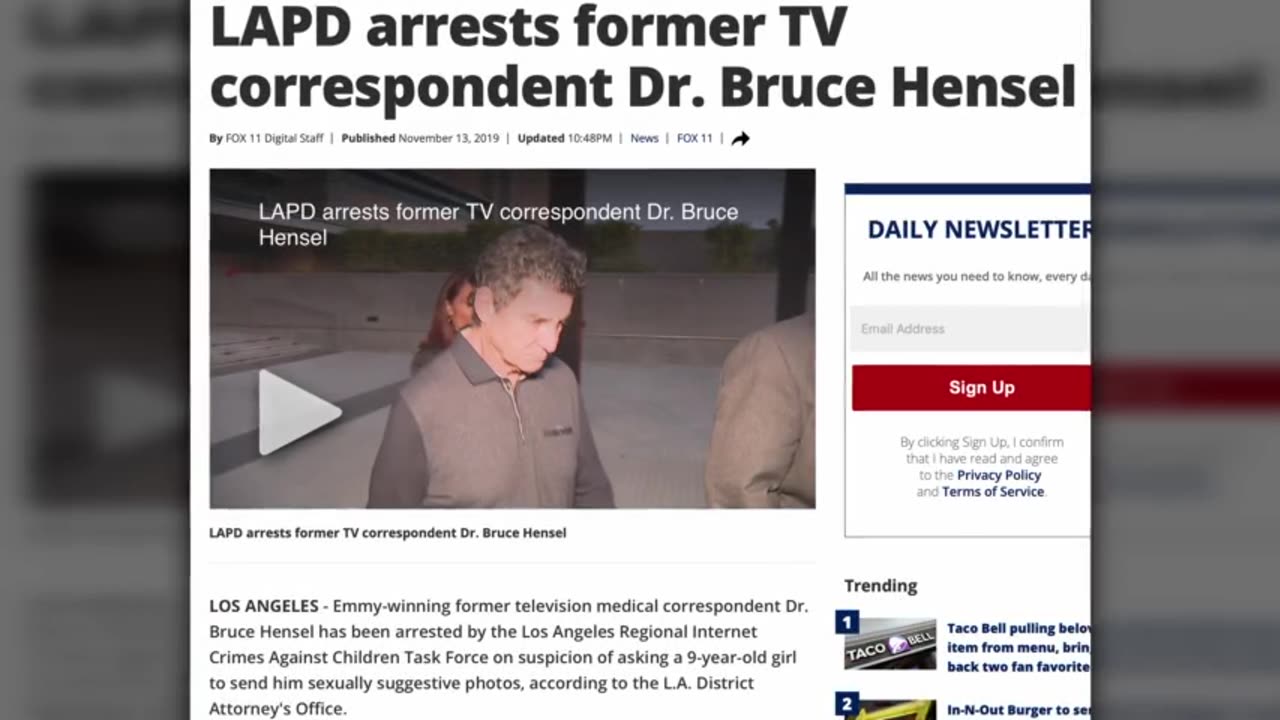1280x720 pixels.
Task: Open the FOX 11 link
Action: [694, 138]
